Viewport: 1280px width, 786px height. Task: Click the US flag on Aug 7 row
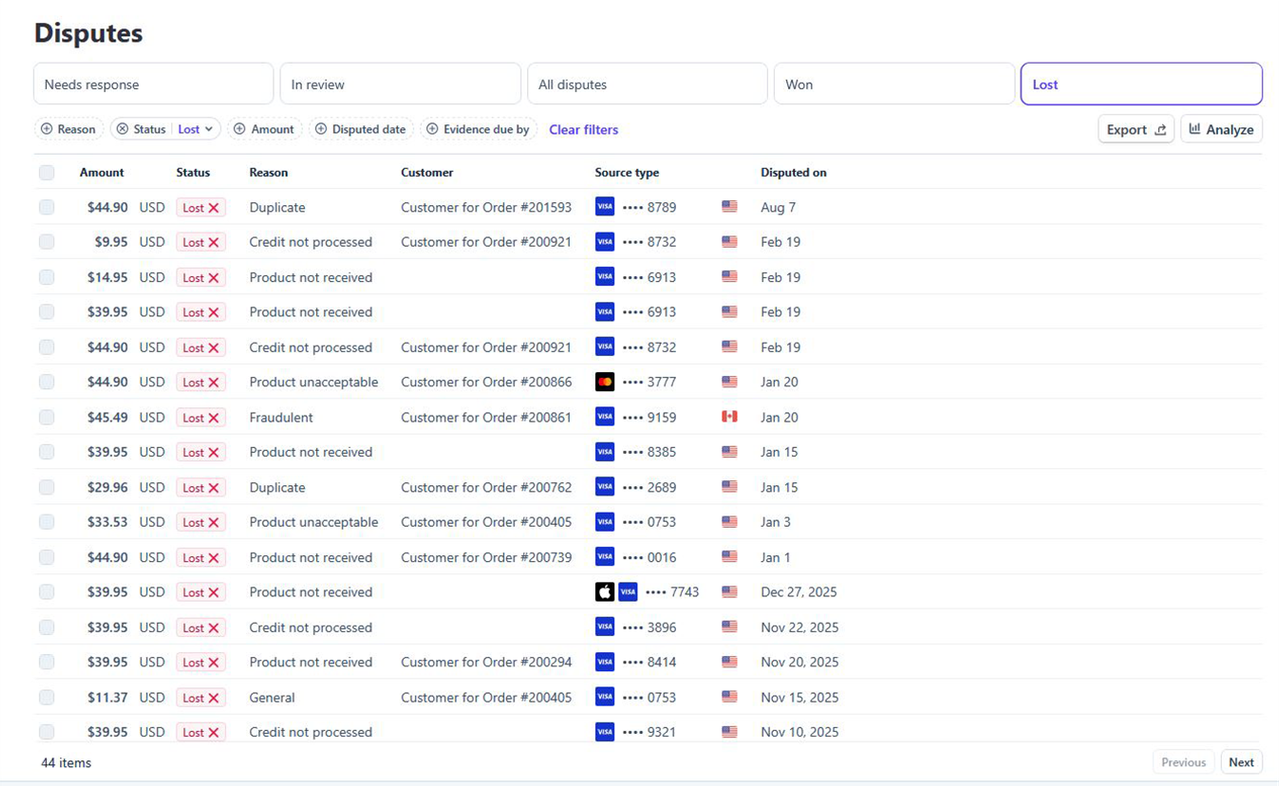click(x=729, y=207)
